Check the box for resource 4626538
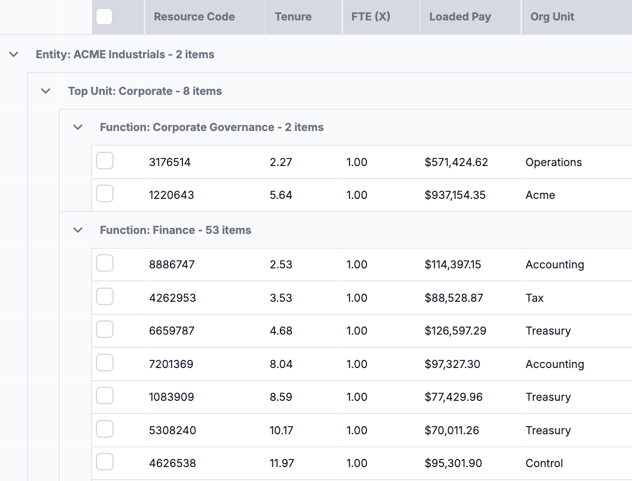This screenshot has height=481, width=632. 105,462
